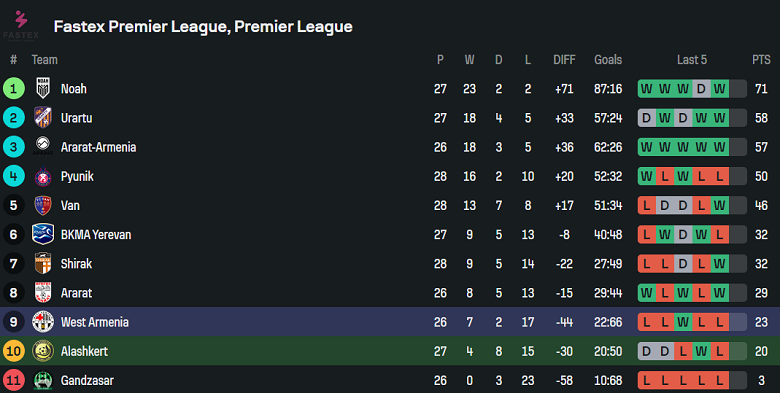Click rank number 1 green circle

13,89
